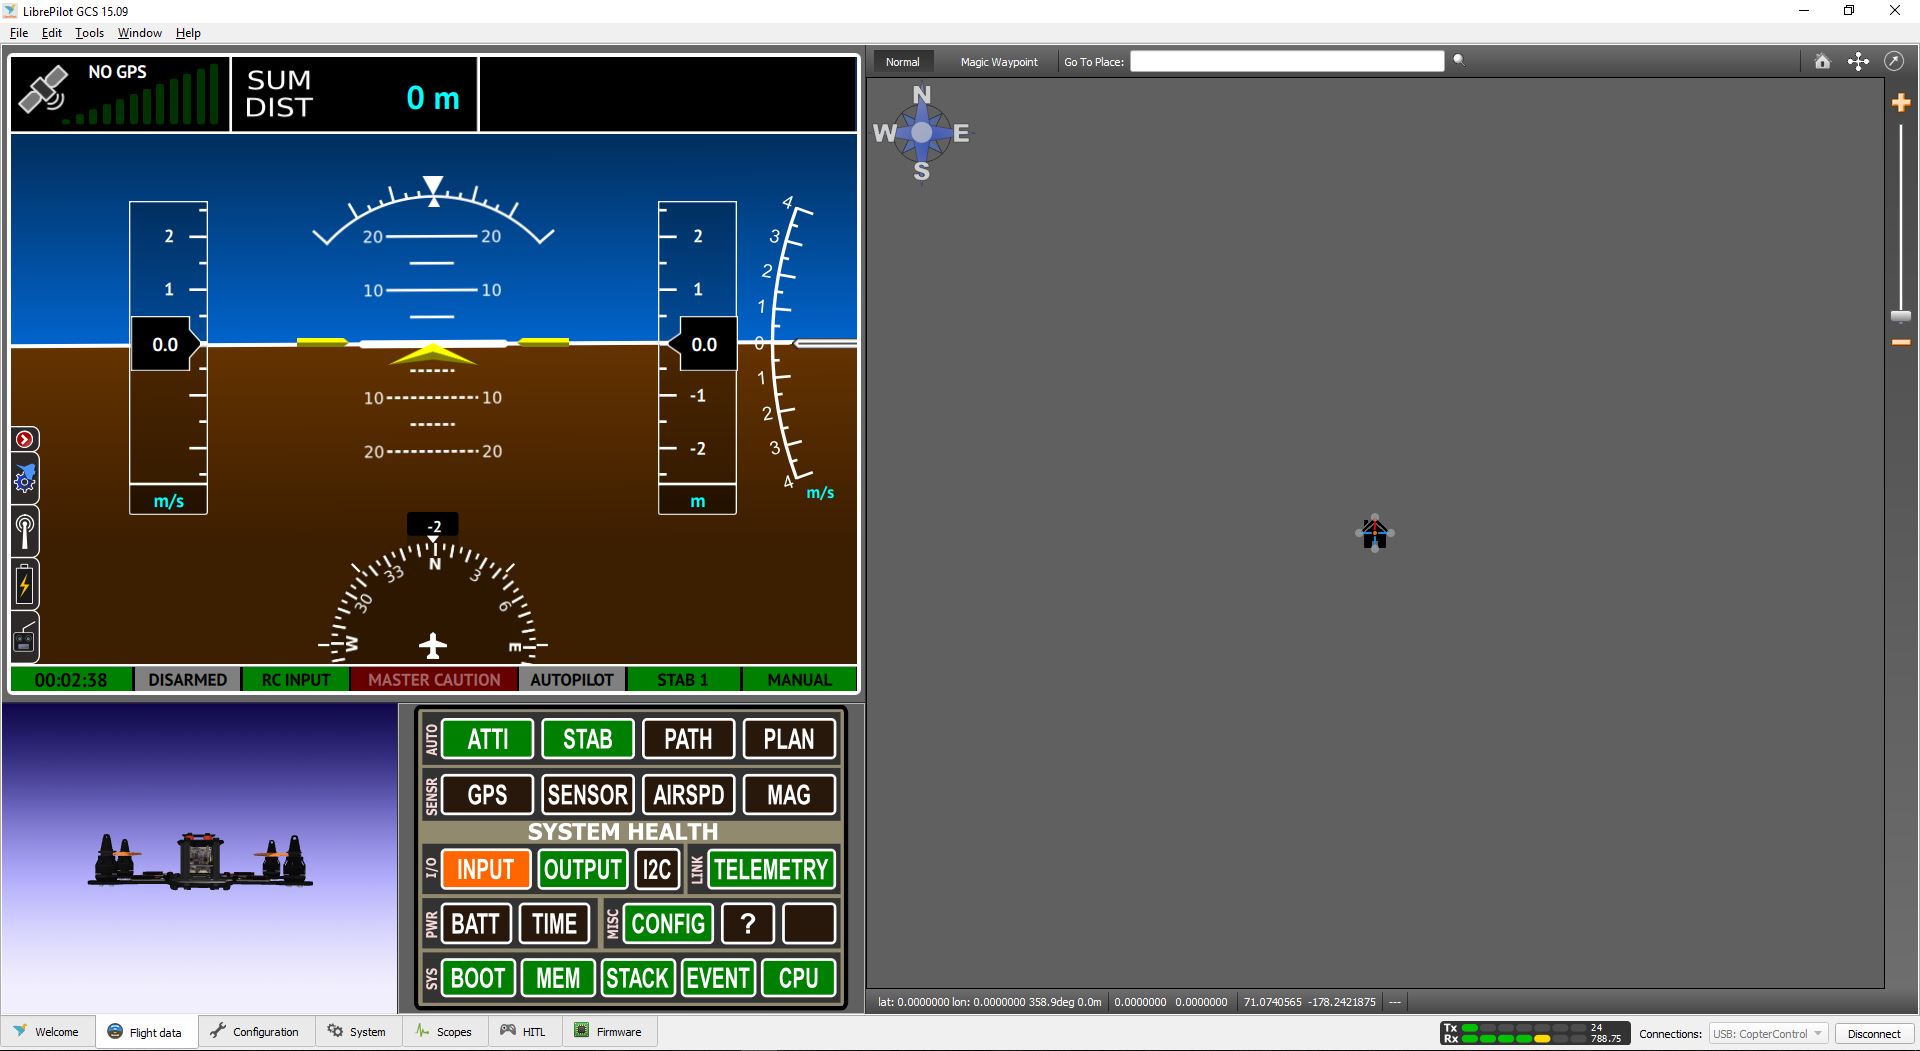Click the TELEMETRY link indicator
This screenshot has height=1051, width=1920.
[771, 869]
